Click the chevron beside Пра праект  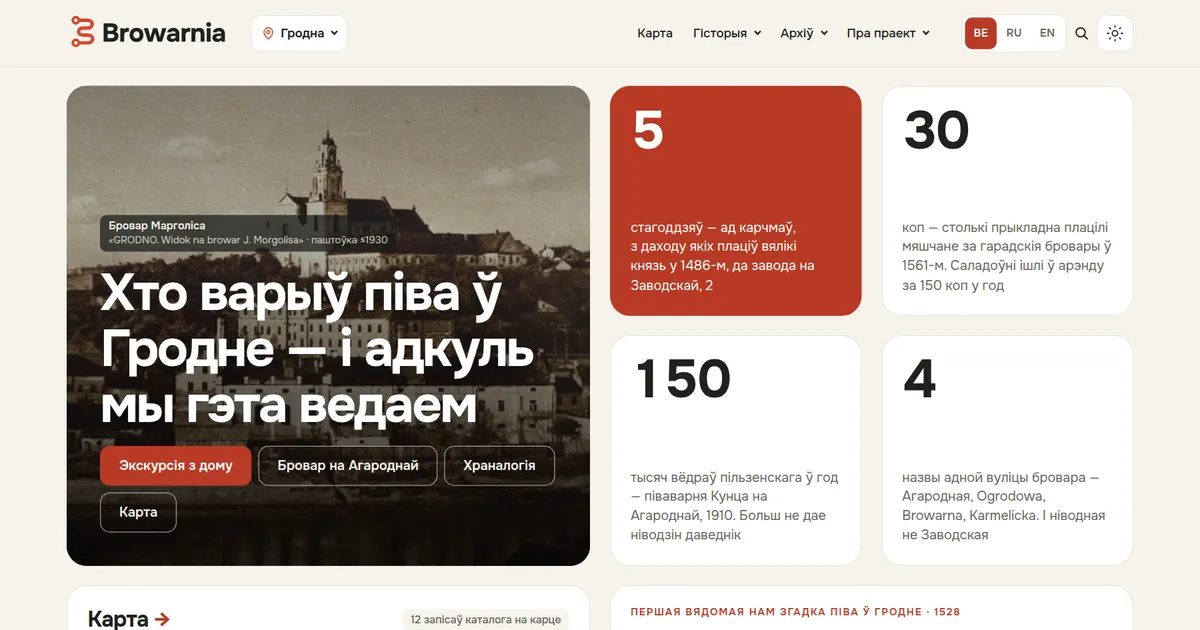[926, 33]
